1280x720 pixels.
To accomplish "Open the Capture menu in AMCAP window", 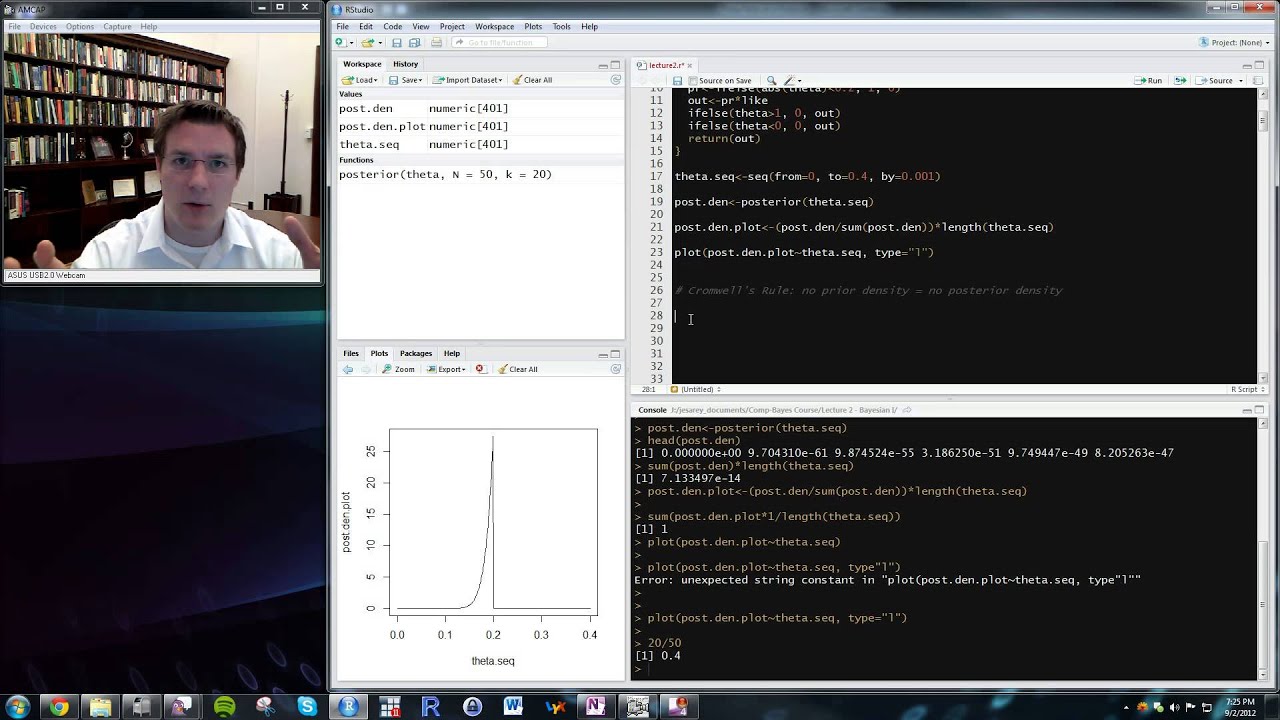I will [117, 26].
